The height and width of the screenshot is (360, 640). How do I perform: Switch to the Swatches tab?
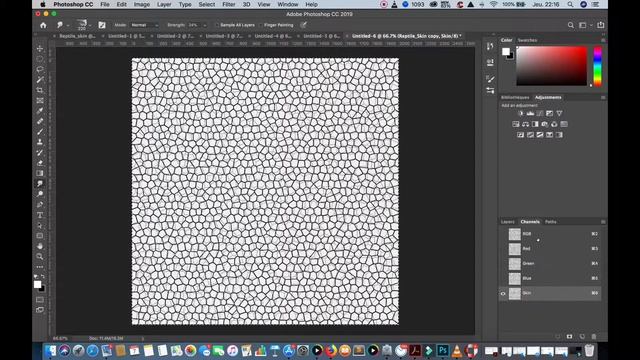pyautogui.click(x=527, y=40)
